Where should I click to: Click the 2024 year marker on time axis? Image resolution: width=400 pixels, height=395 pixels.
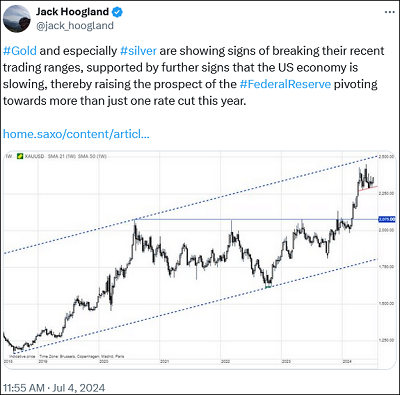[347, 361]
